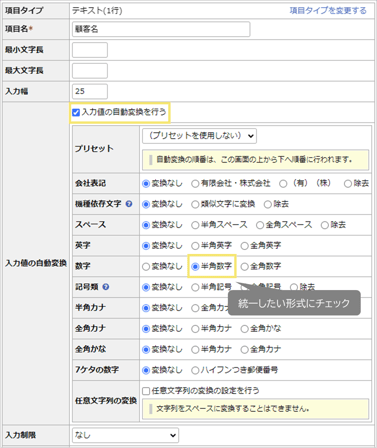
Task: Click the 最大文字長 input field
Action: pos(90,71)
